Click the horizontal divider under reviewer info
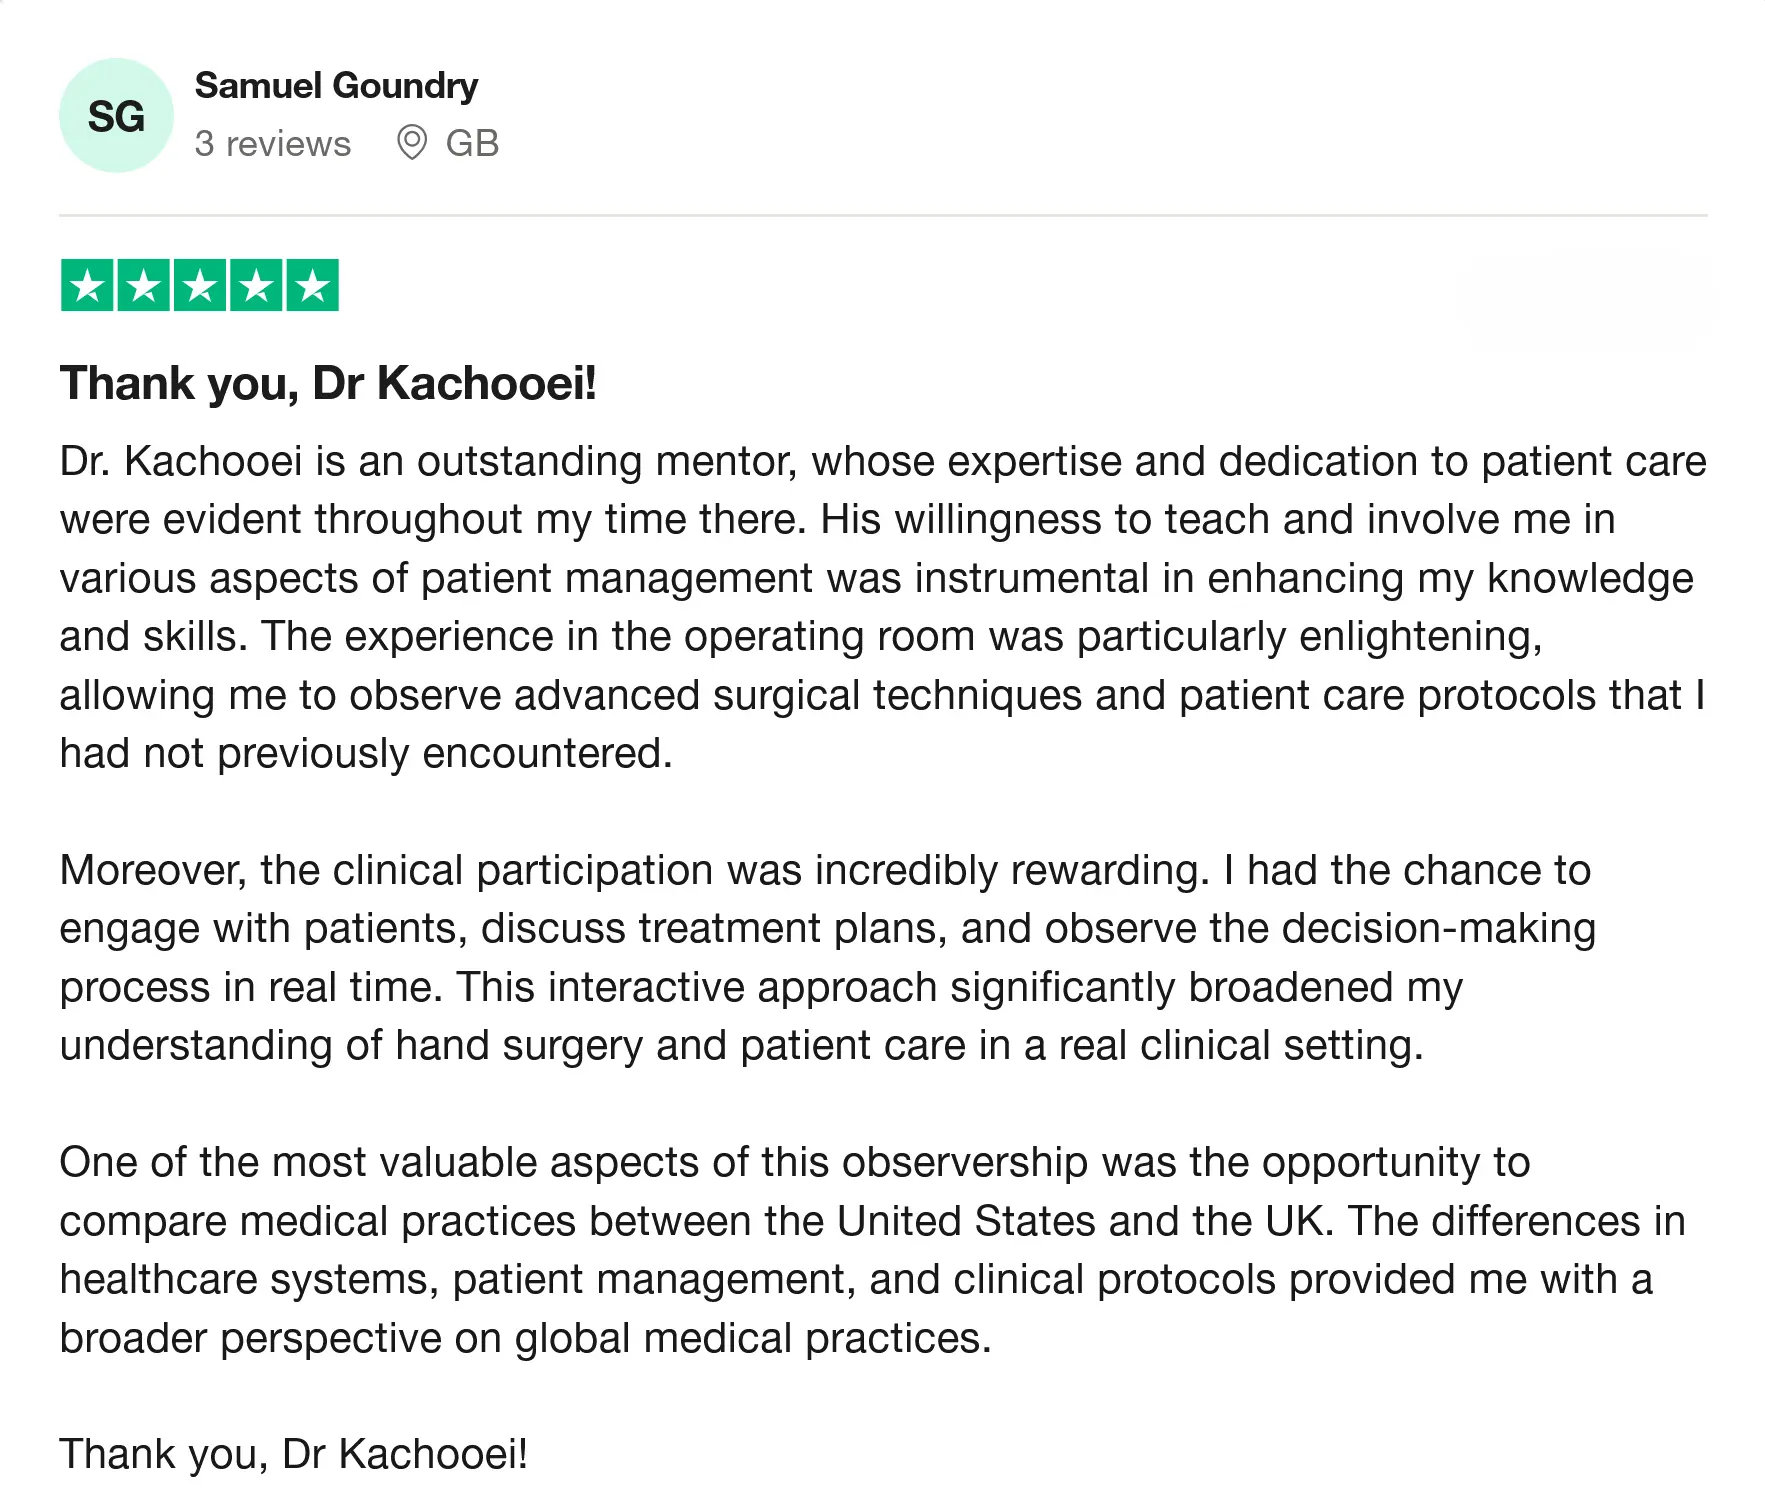 (x=882, y=215)
